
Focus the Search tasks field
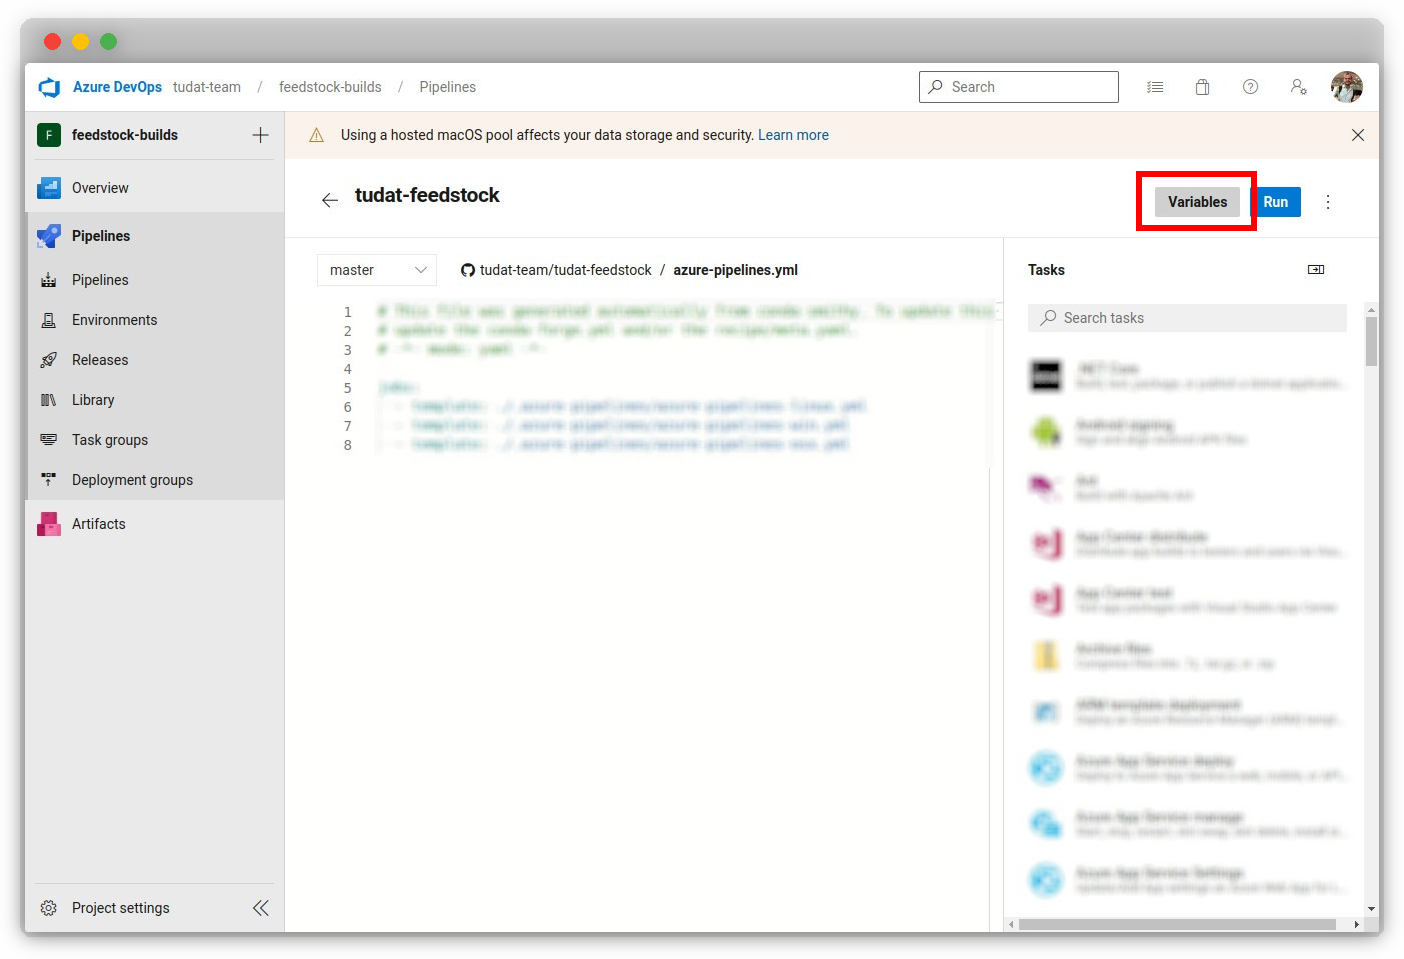pyautogui.click(x=1187, y=318)
